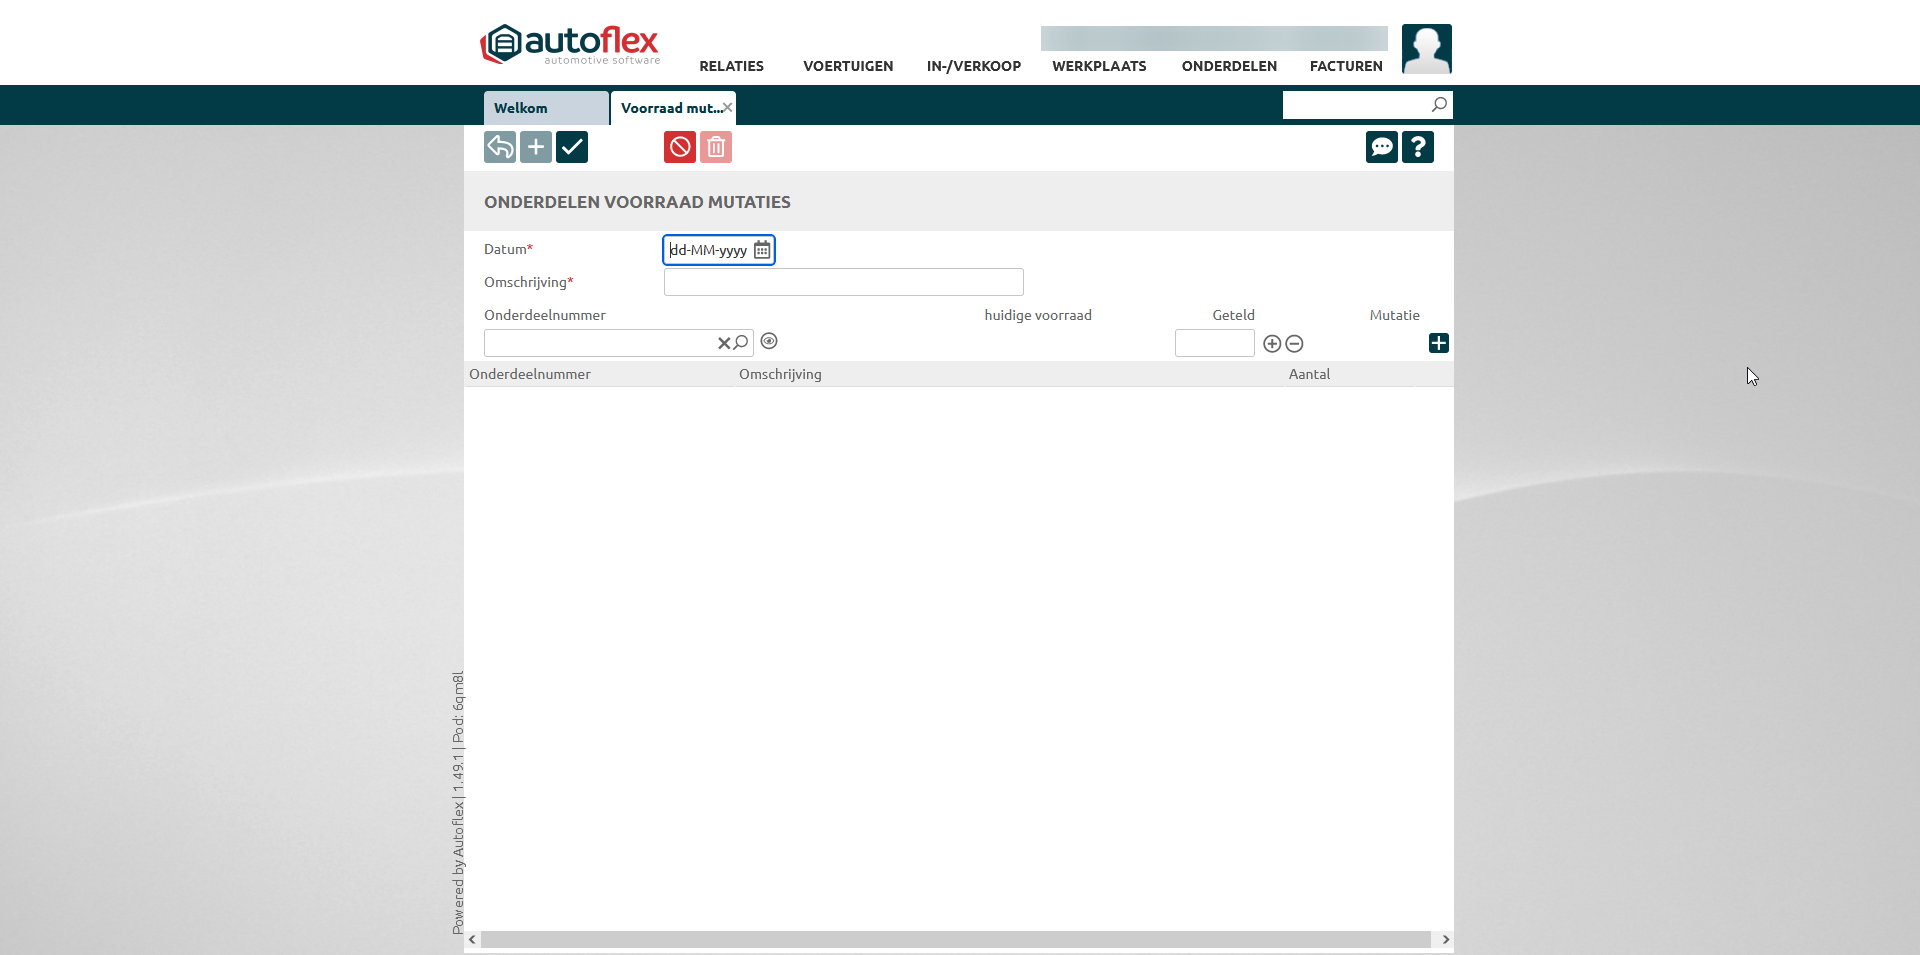
Task: Open the help question mark icon
Action: tap(1418, 147)
